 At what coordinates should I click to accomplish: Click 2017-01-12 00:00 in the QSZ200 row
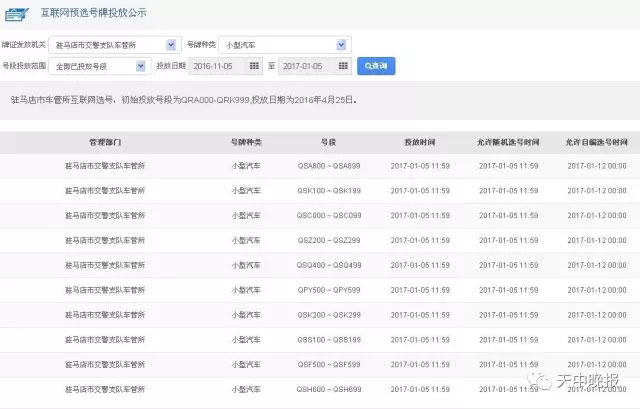pos(597,240)
